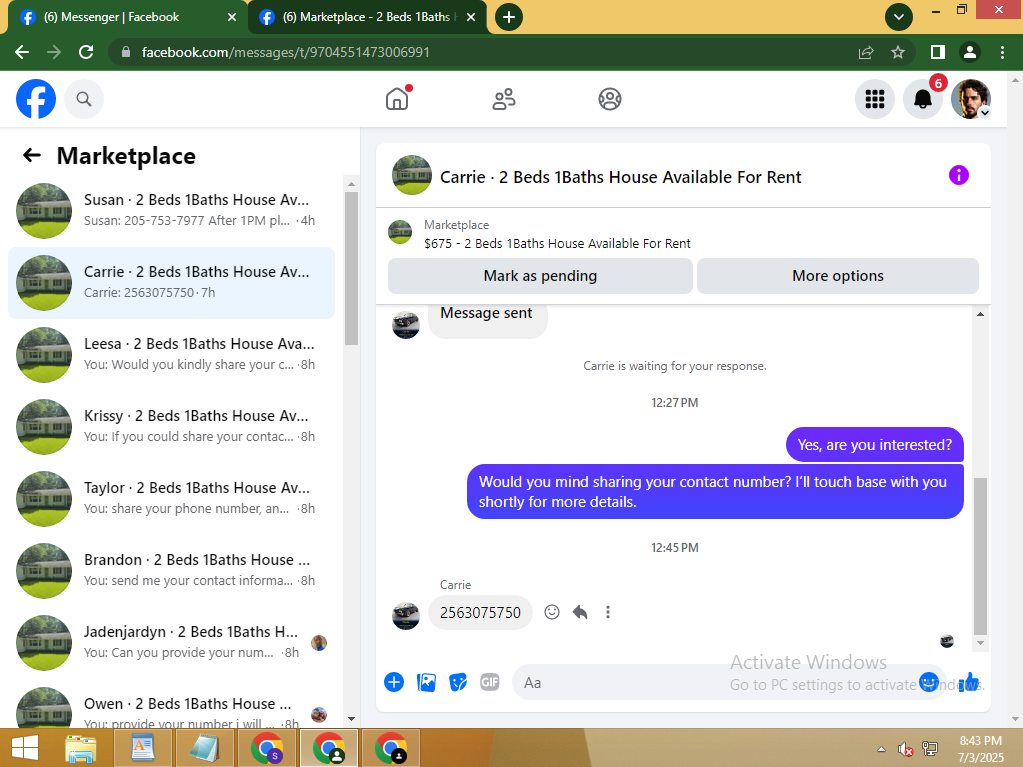Open a new browser tab
The height and width of the screenshot is (767, 1023).
tap(509, 17)
